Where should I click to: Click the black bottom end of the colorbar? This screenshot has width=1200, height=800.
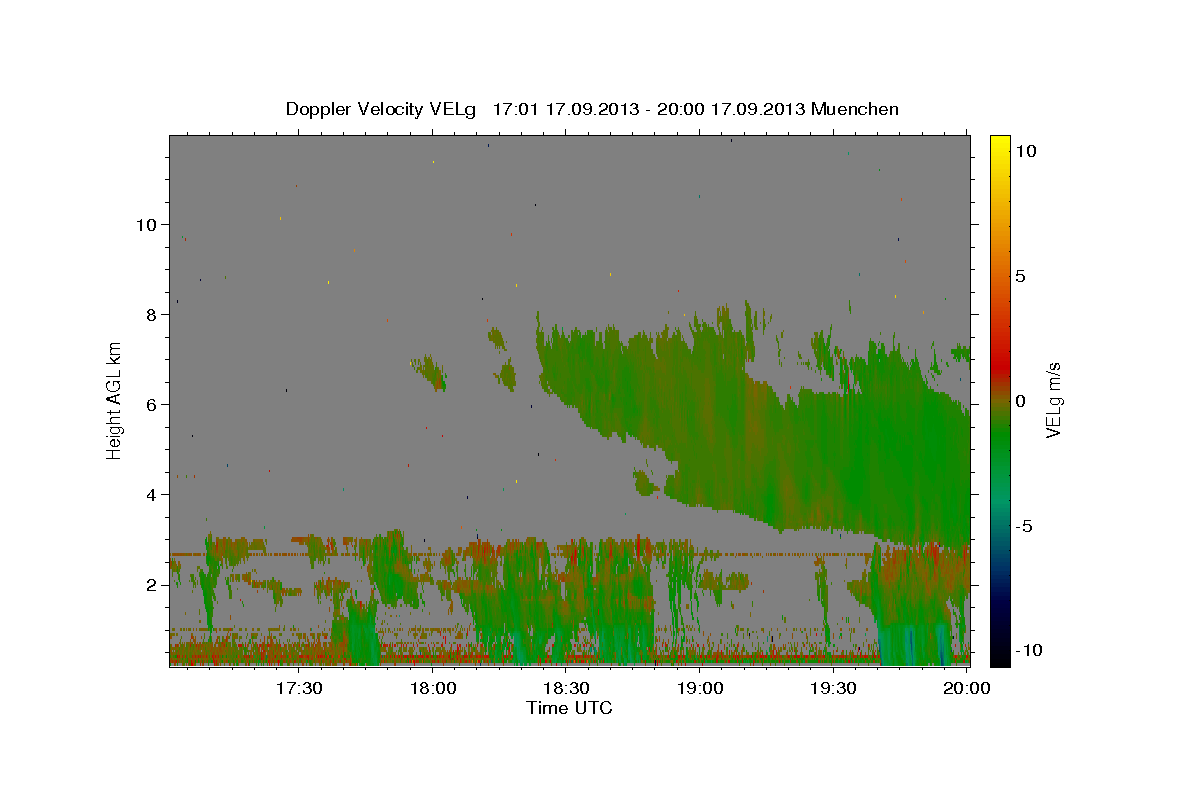click(x=1000, y=658)
